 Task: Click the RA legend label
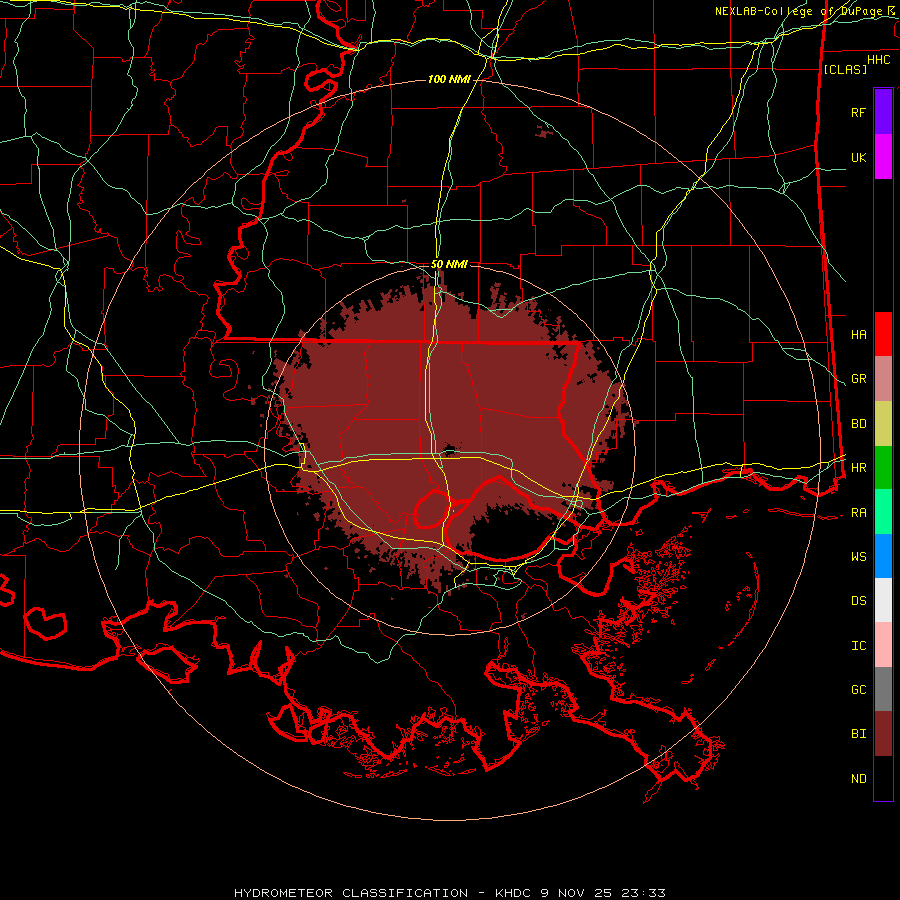click(859, 513)
